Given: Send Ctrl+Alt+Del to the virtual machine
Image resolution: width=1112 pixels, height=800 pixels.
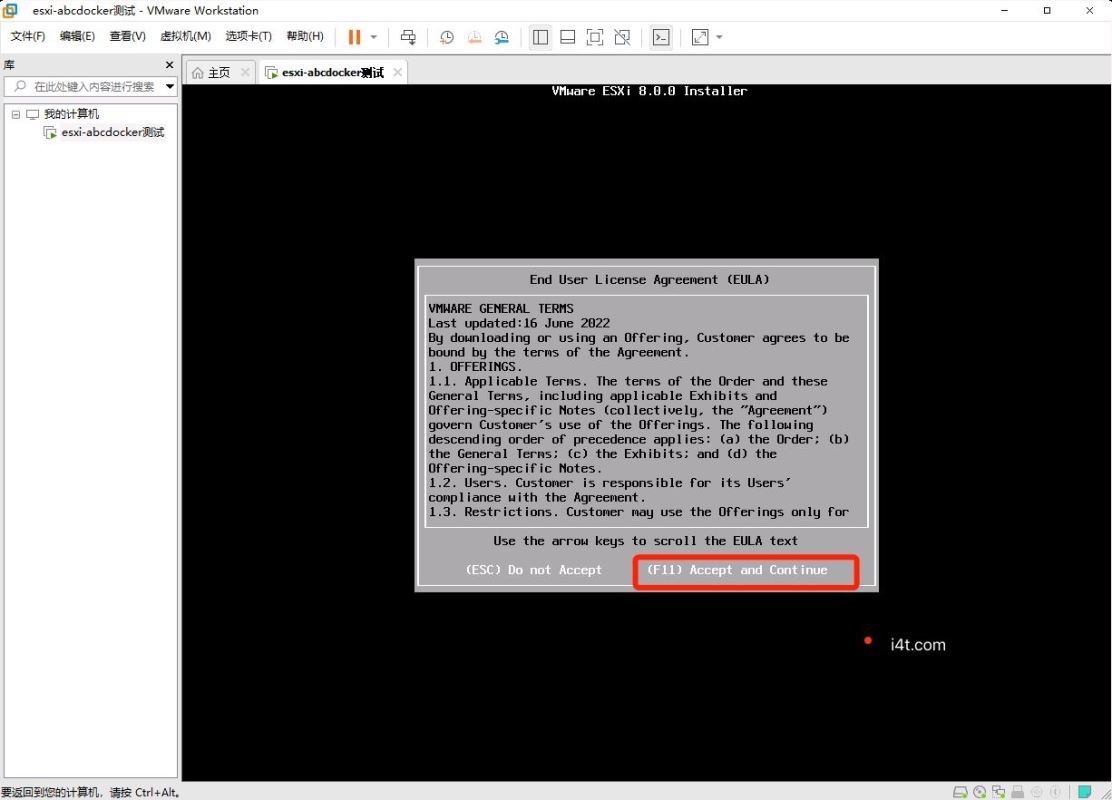Looking at the screenshot, I should (408, 37).
